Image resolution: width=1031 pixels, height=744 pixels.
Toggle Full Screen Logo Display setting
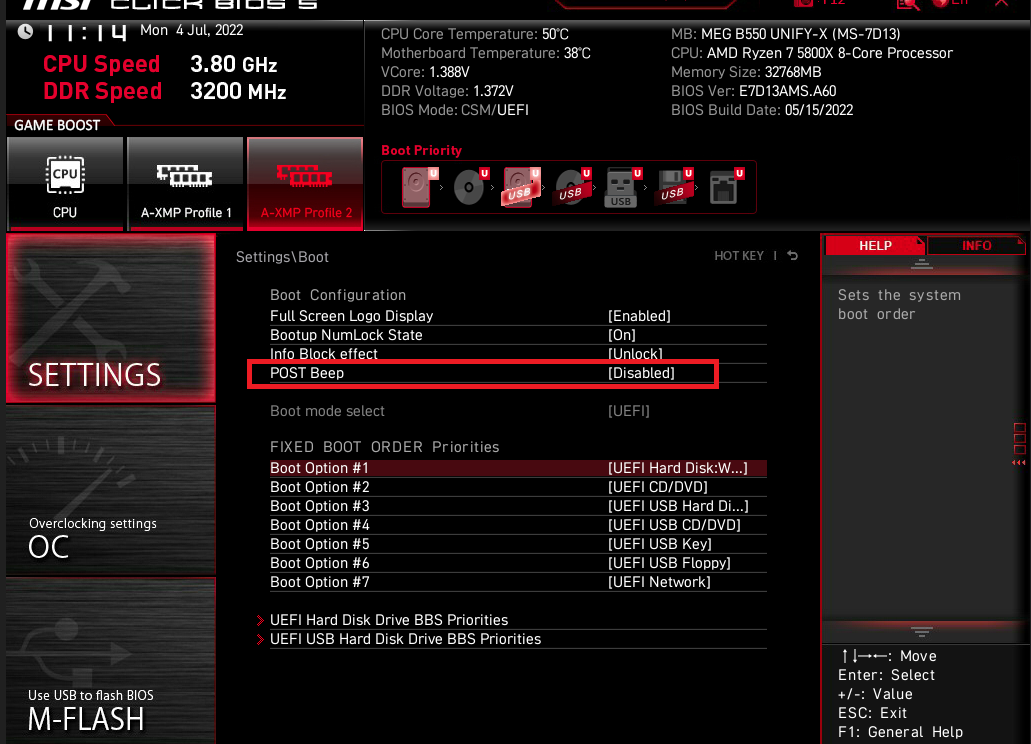[518, 316]
